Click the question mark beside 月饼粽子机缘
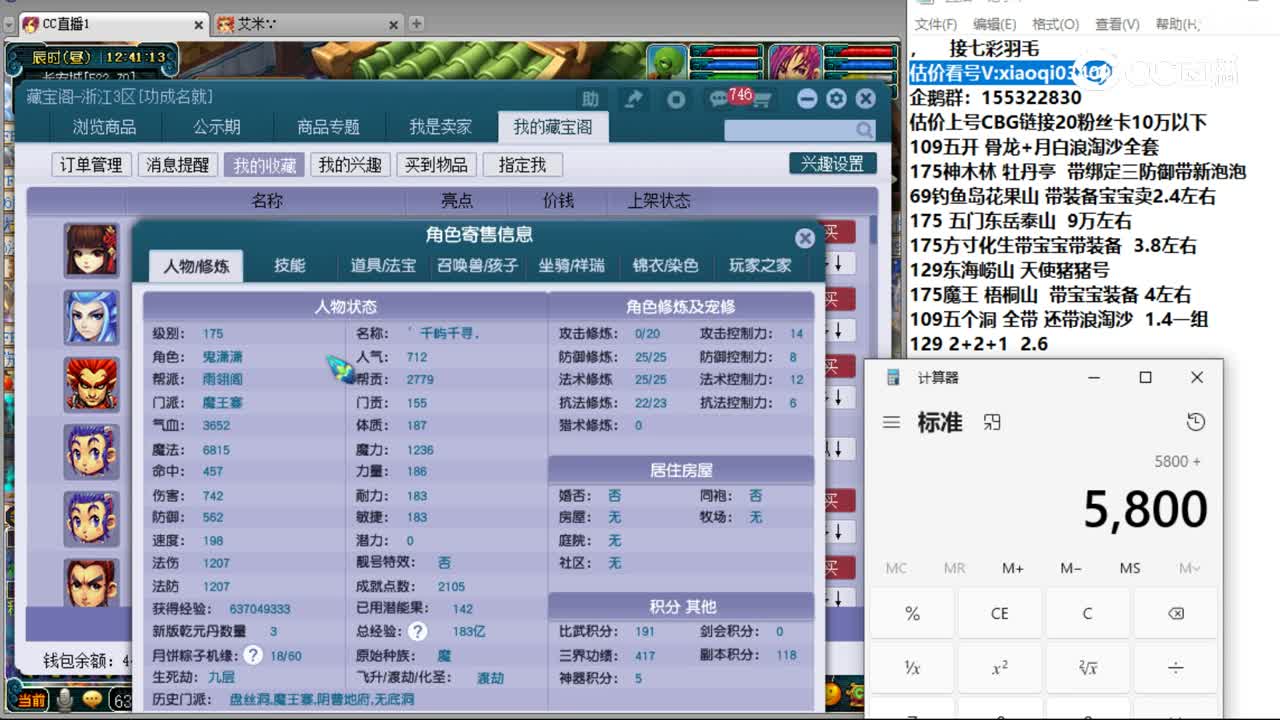The image size is (1280, 720). 253,656
